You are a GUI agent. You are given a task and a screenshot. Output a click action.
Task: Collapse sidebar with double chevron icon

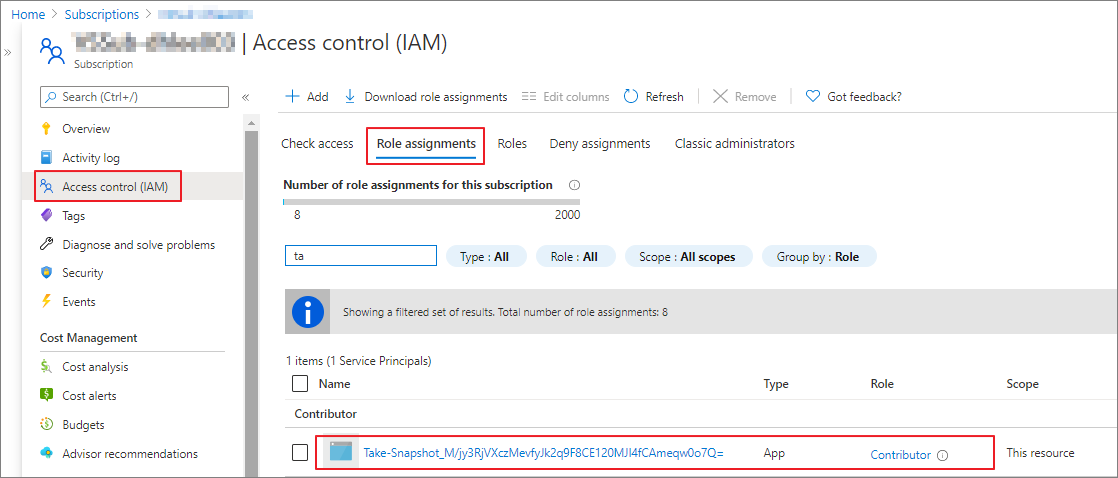pyautogui.click(x=245, y=97)
